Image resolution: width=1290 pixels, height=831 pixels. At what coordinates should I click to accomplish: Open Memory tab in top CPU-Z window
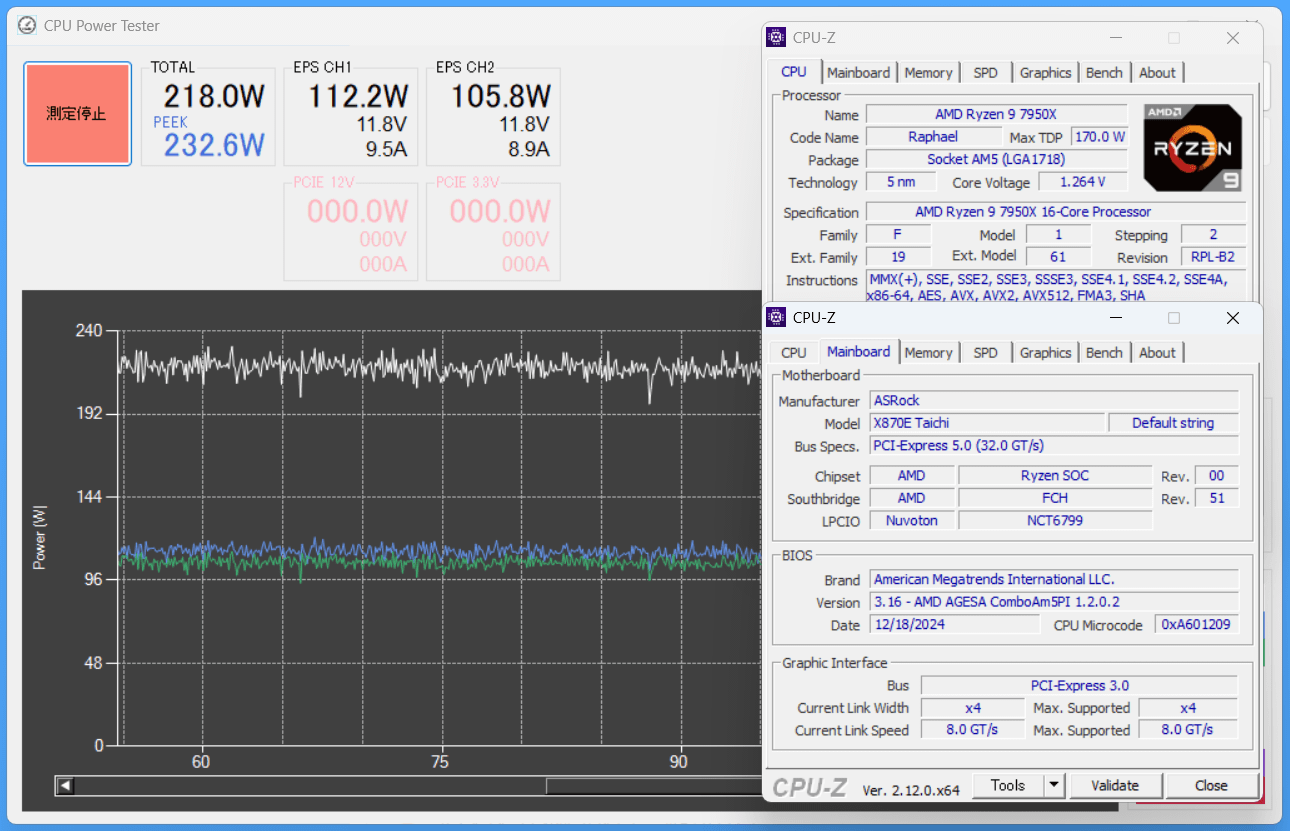click(x=928, y=73)
